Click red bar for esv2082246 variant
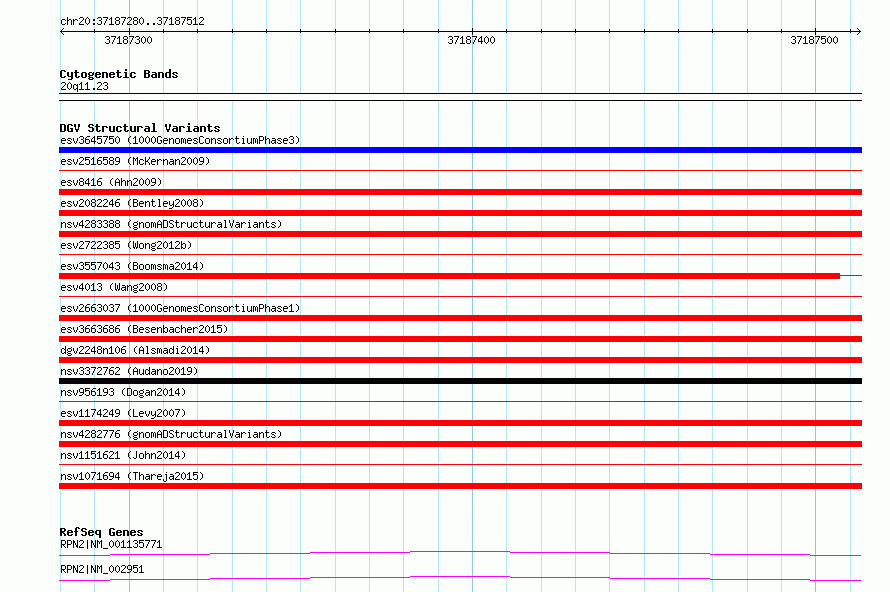This screenshot has width=890, height=592. tap(460, 213)
